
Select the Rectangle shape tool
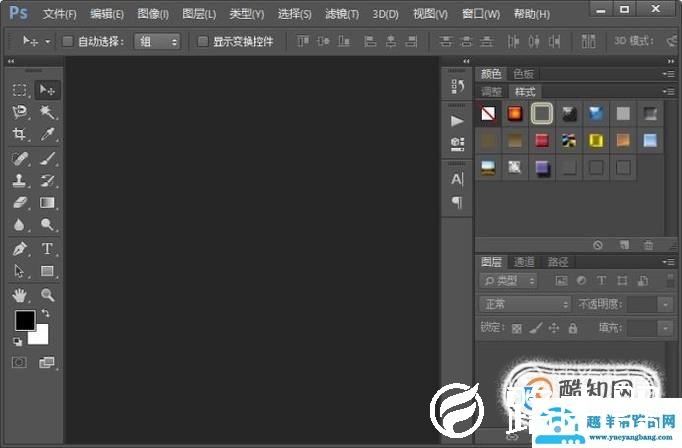pyautogui.click(x=47, y=271)
